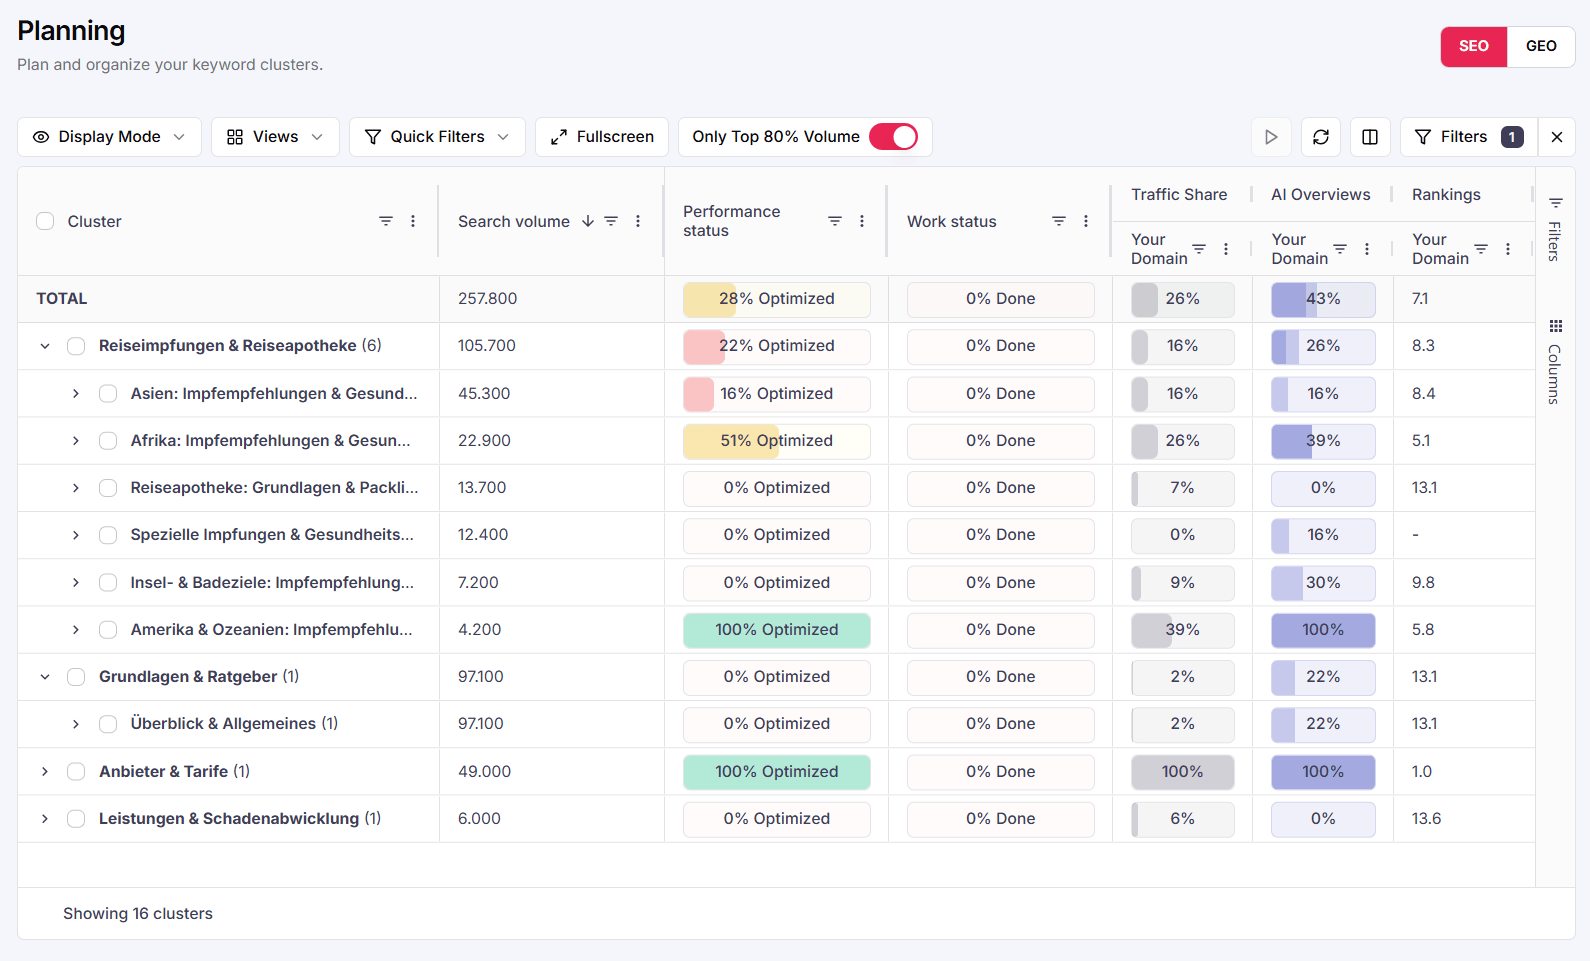1590x961 pixels.
Task: Select the Afrika: Impfempfehlungen row checkbox
Action: coord(108,441)
